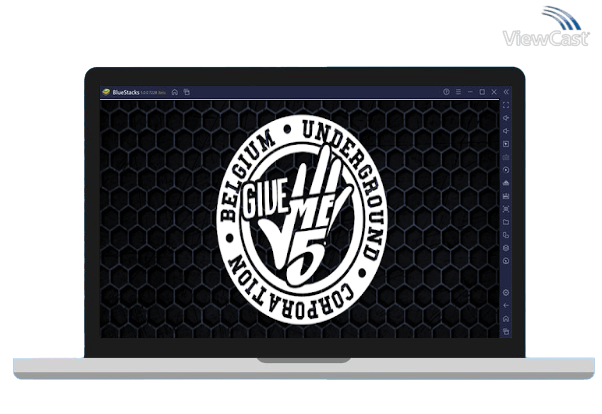Open the multi-instance icon in title bar
The height and width of the screenshot is (414, 602).
pos(187,92)
